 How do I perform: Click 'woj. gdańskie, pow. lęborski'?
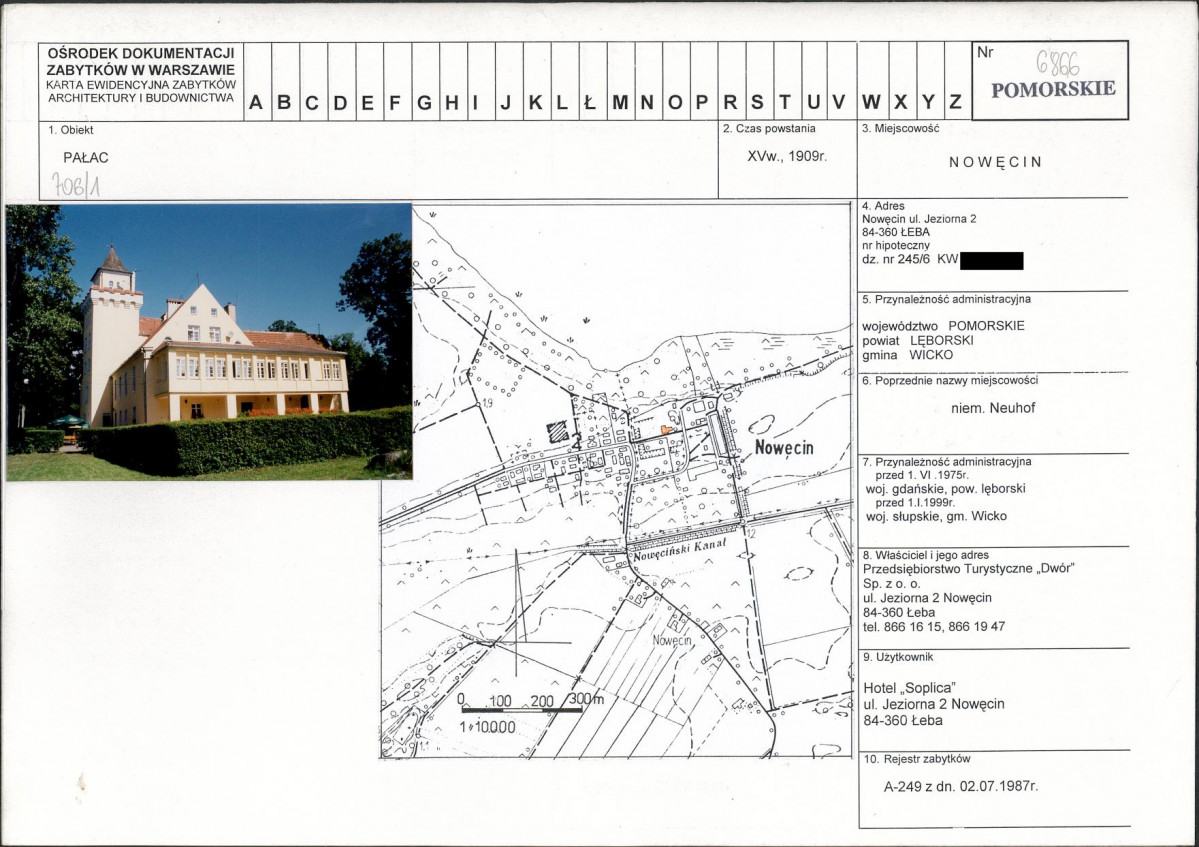[945, 488]
